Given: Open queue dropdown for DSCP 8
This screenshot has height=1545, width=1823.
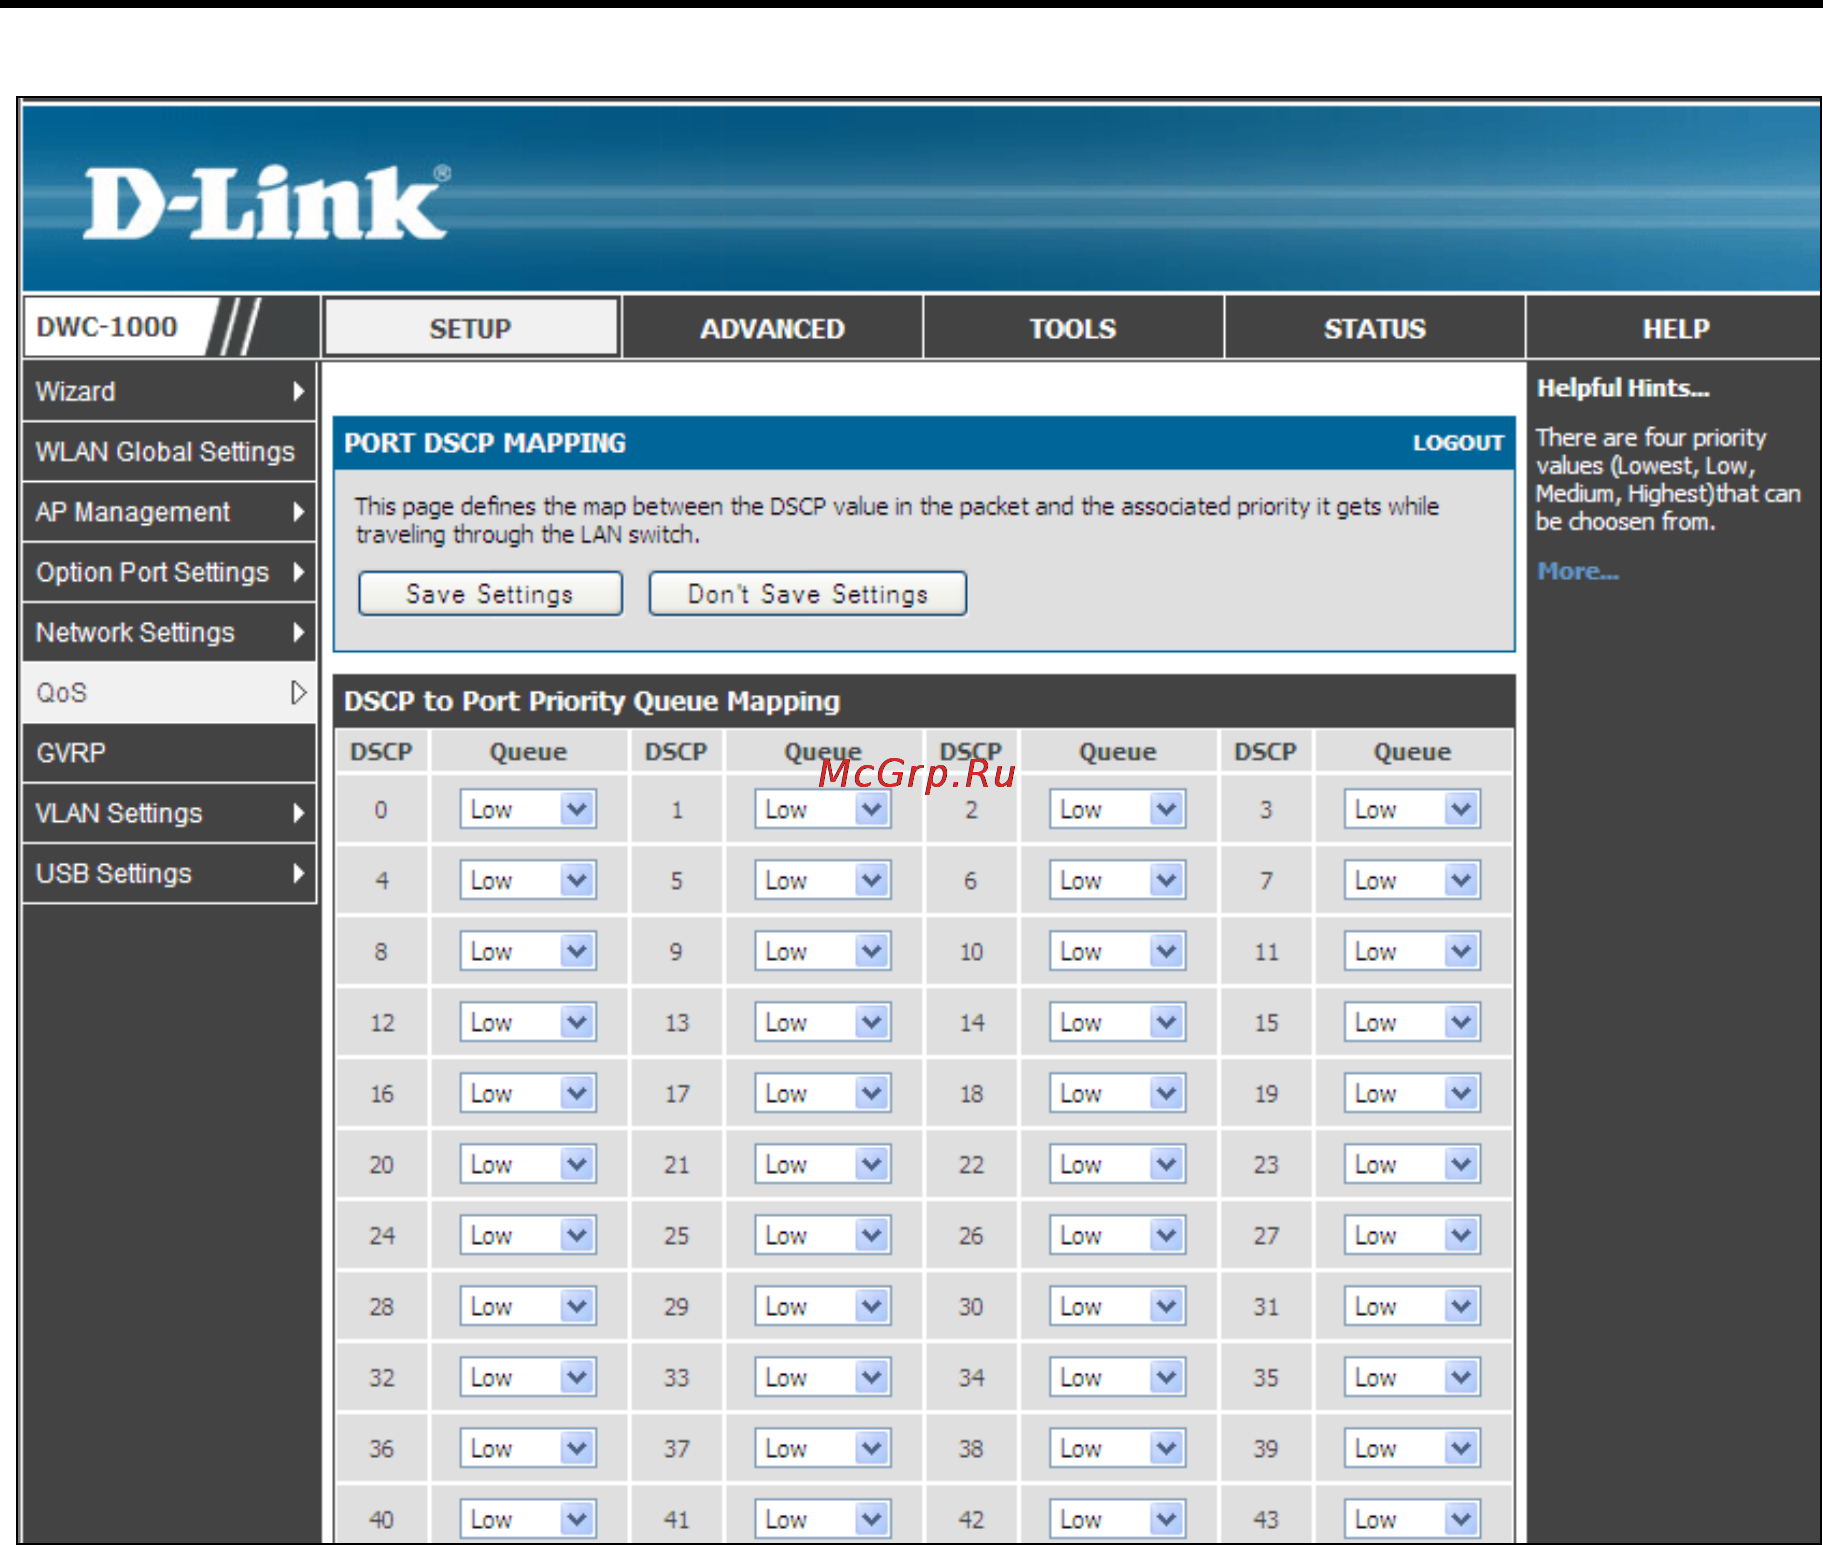Looking at the screenshot, I should pyautogui.click(x=528, y=951).
